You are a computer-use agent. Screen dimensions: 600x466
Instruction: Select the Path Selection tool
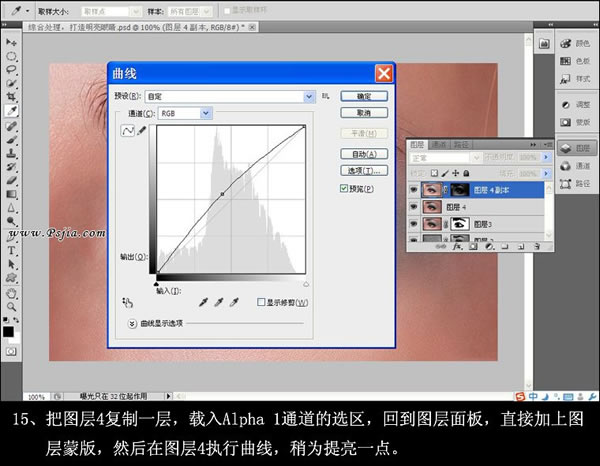[x=11, y=264]
